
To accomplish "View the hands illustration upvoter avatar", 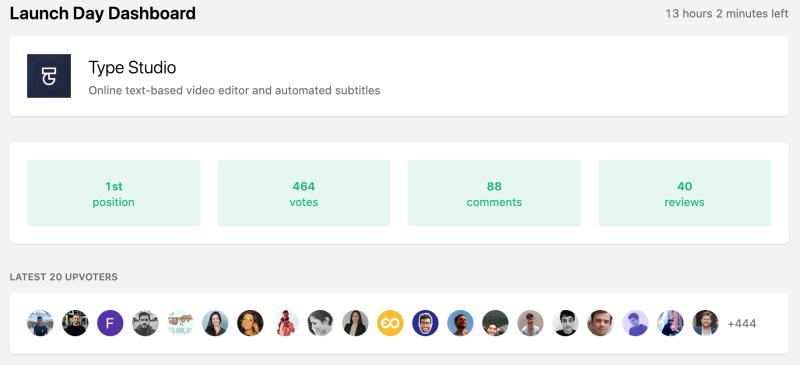I will (x=180, y=323).
